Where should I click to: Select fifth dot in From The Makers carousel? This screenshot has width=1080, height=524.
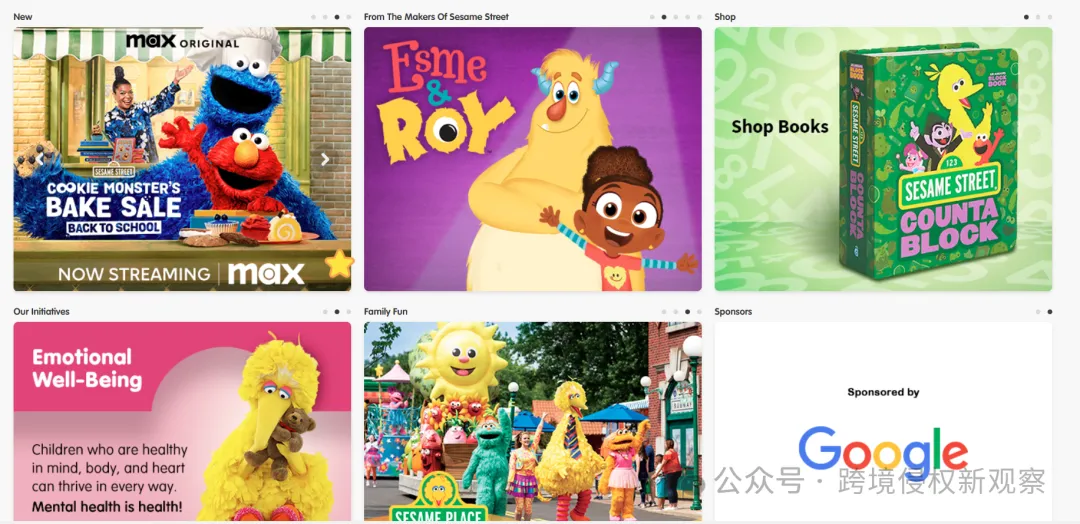(x=699, y=17)
